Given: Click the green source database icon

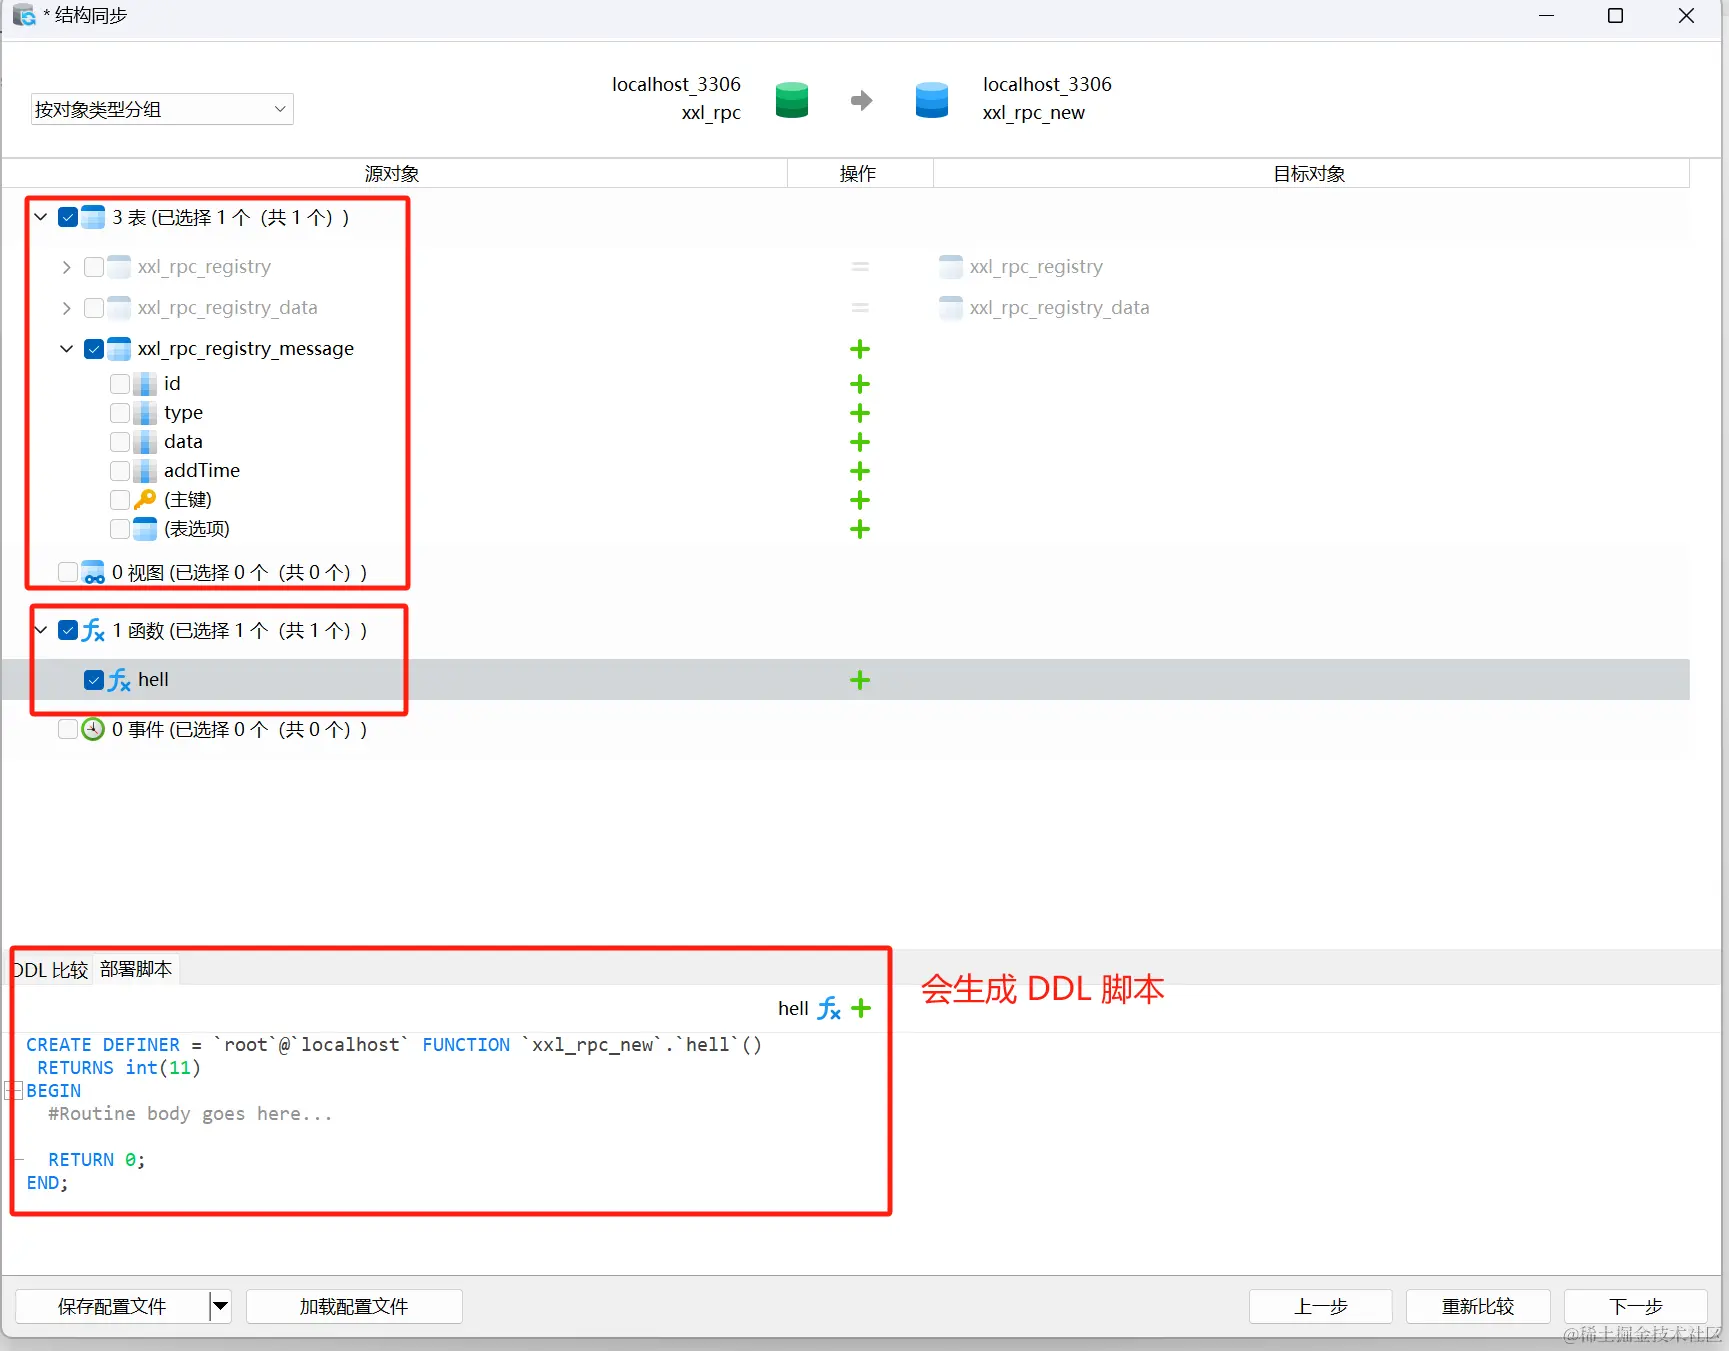Looking at the screenshot, I should tap(791, 100).
